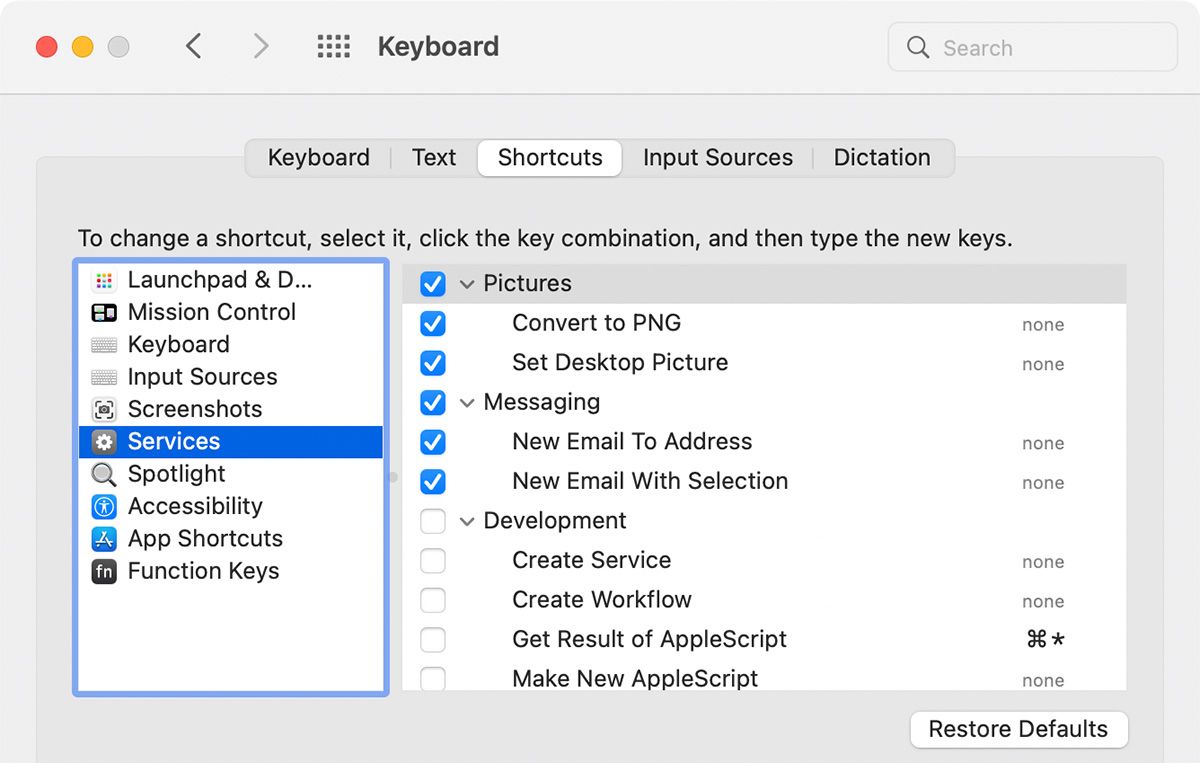Collapse the Messaging group
1200x763 pixels.
[467, 403]
